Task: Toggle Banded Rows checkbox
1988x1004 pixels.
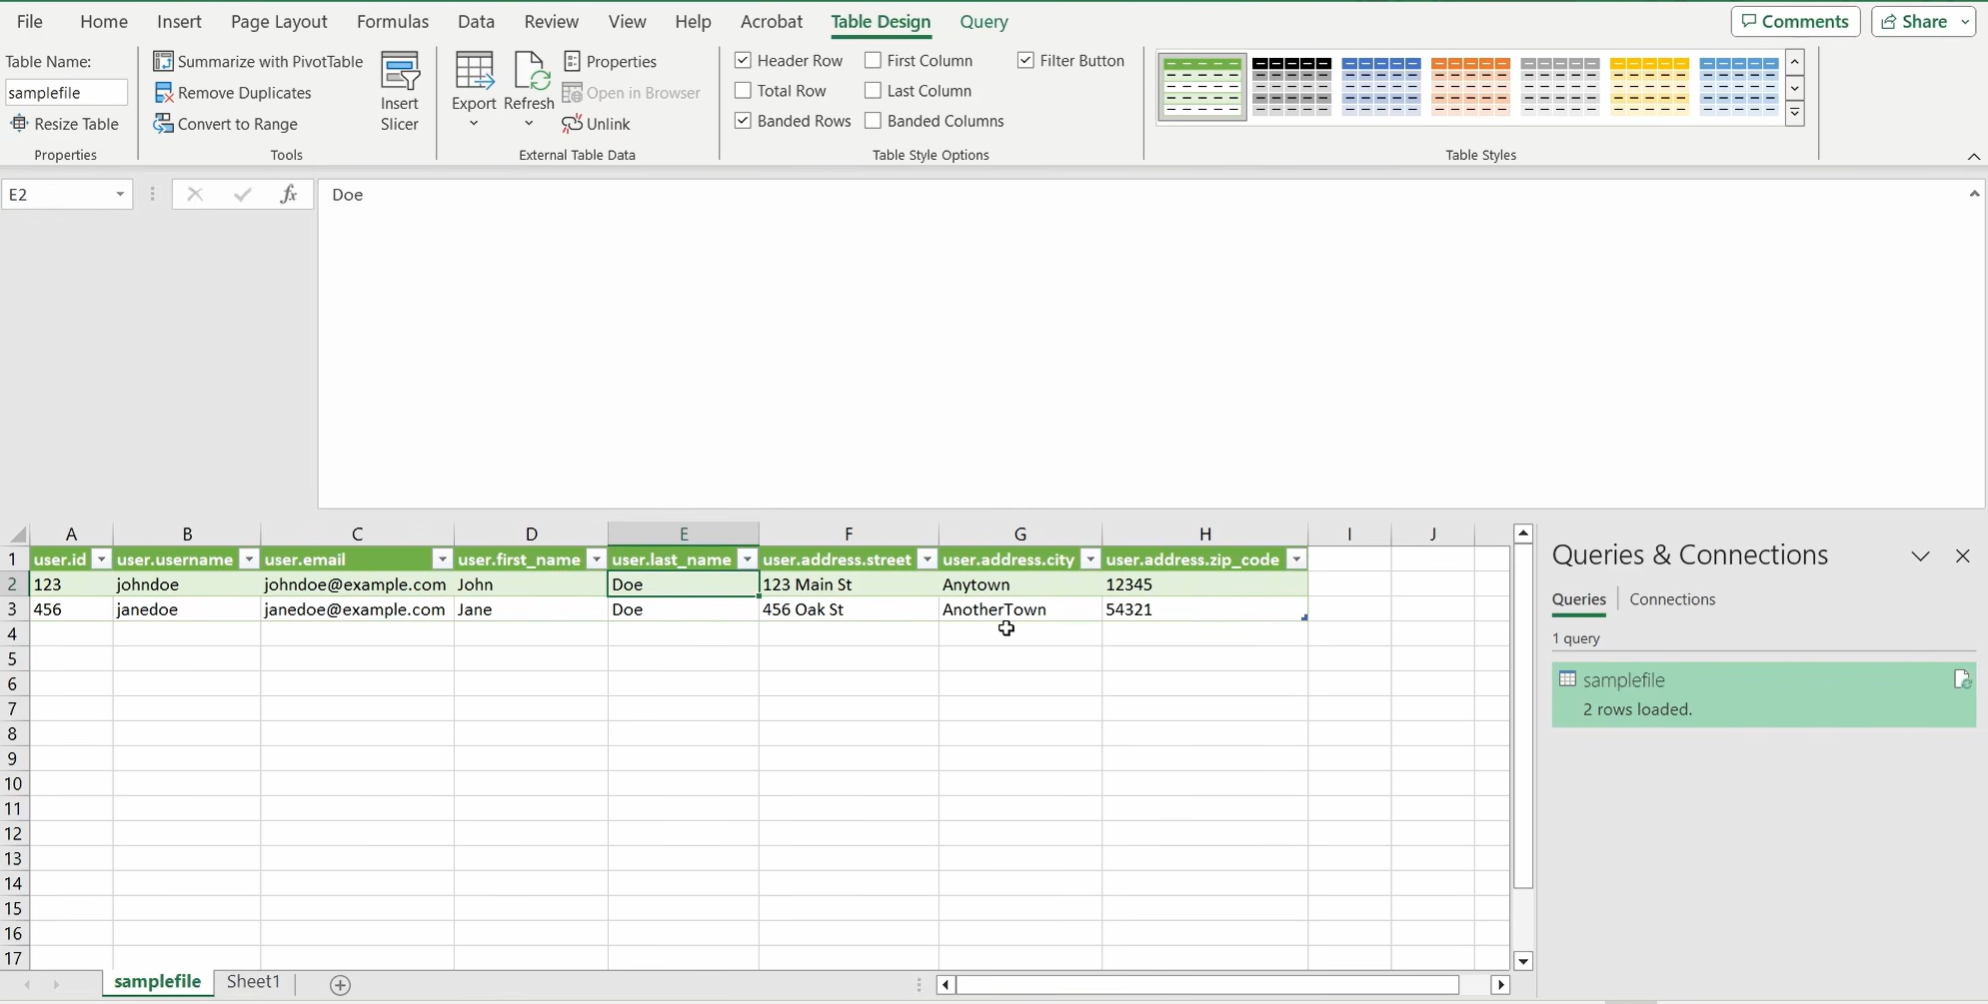Action: (743, 120)
